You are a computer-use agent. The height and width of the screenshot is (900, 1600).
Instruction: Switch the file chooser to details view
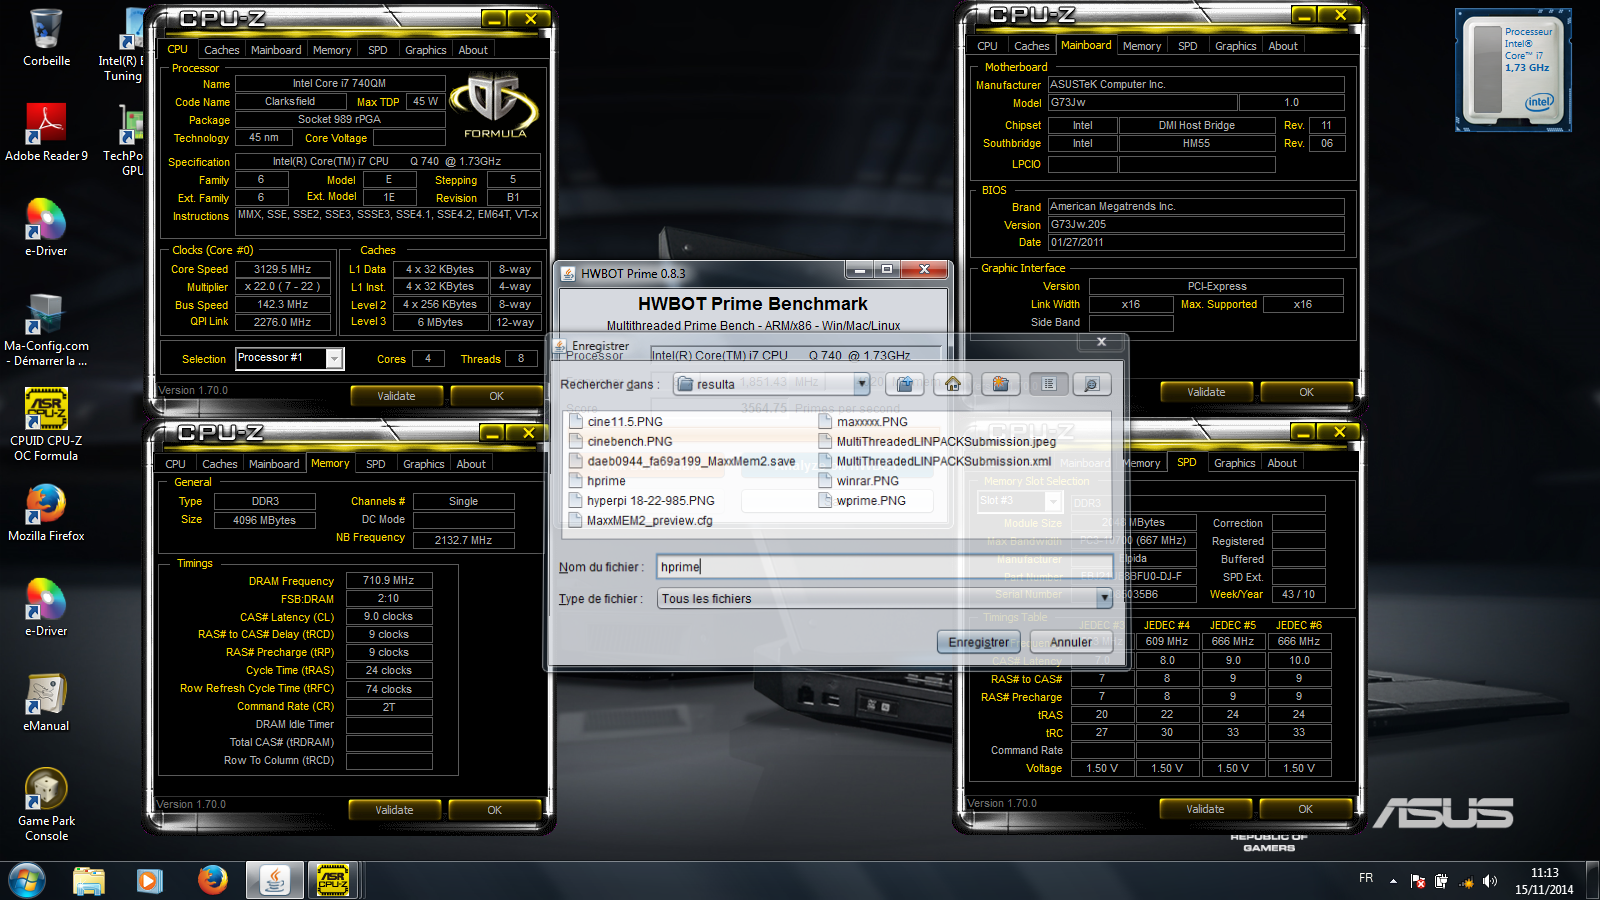coord(1091,384)
